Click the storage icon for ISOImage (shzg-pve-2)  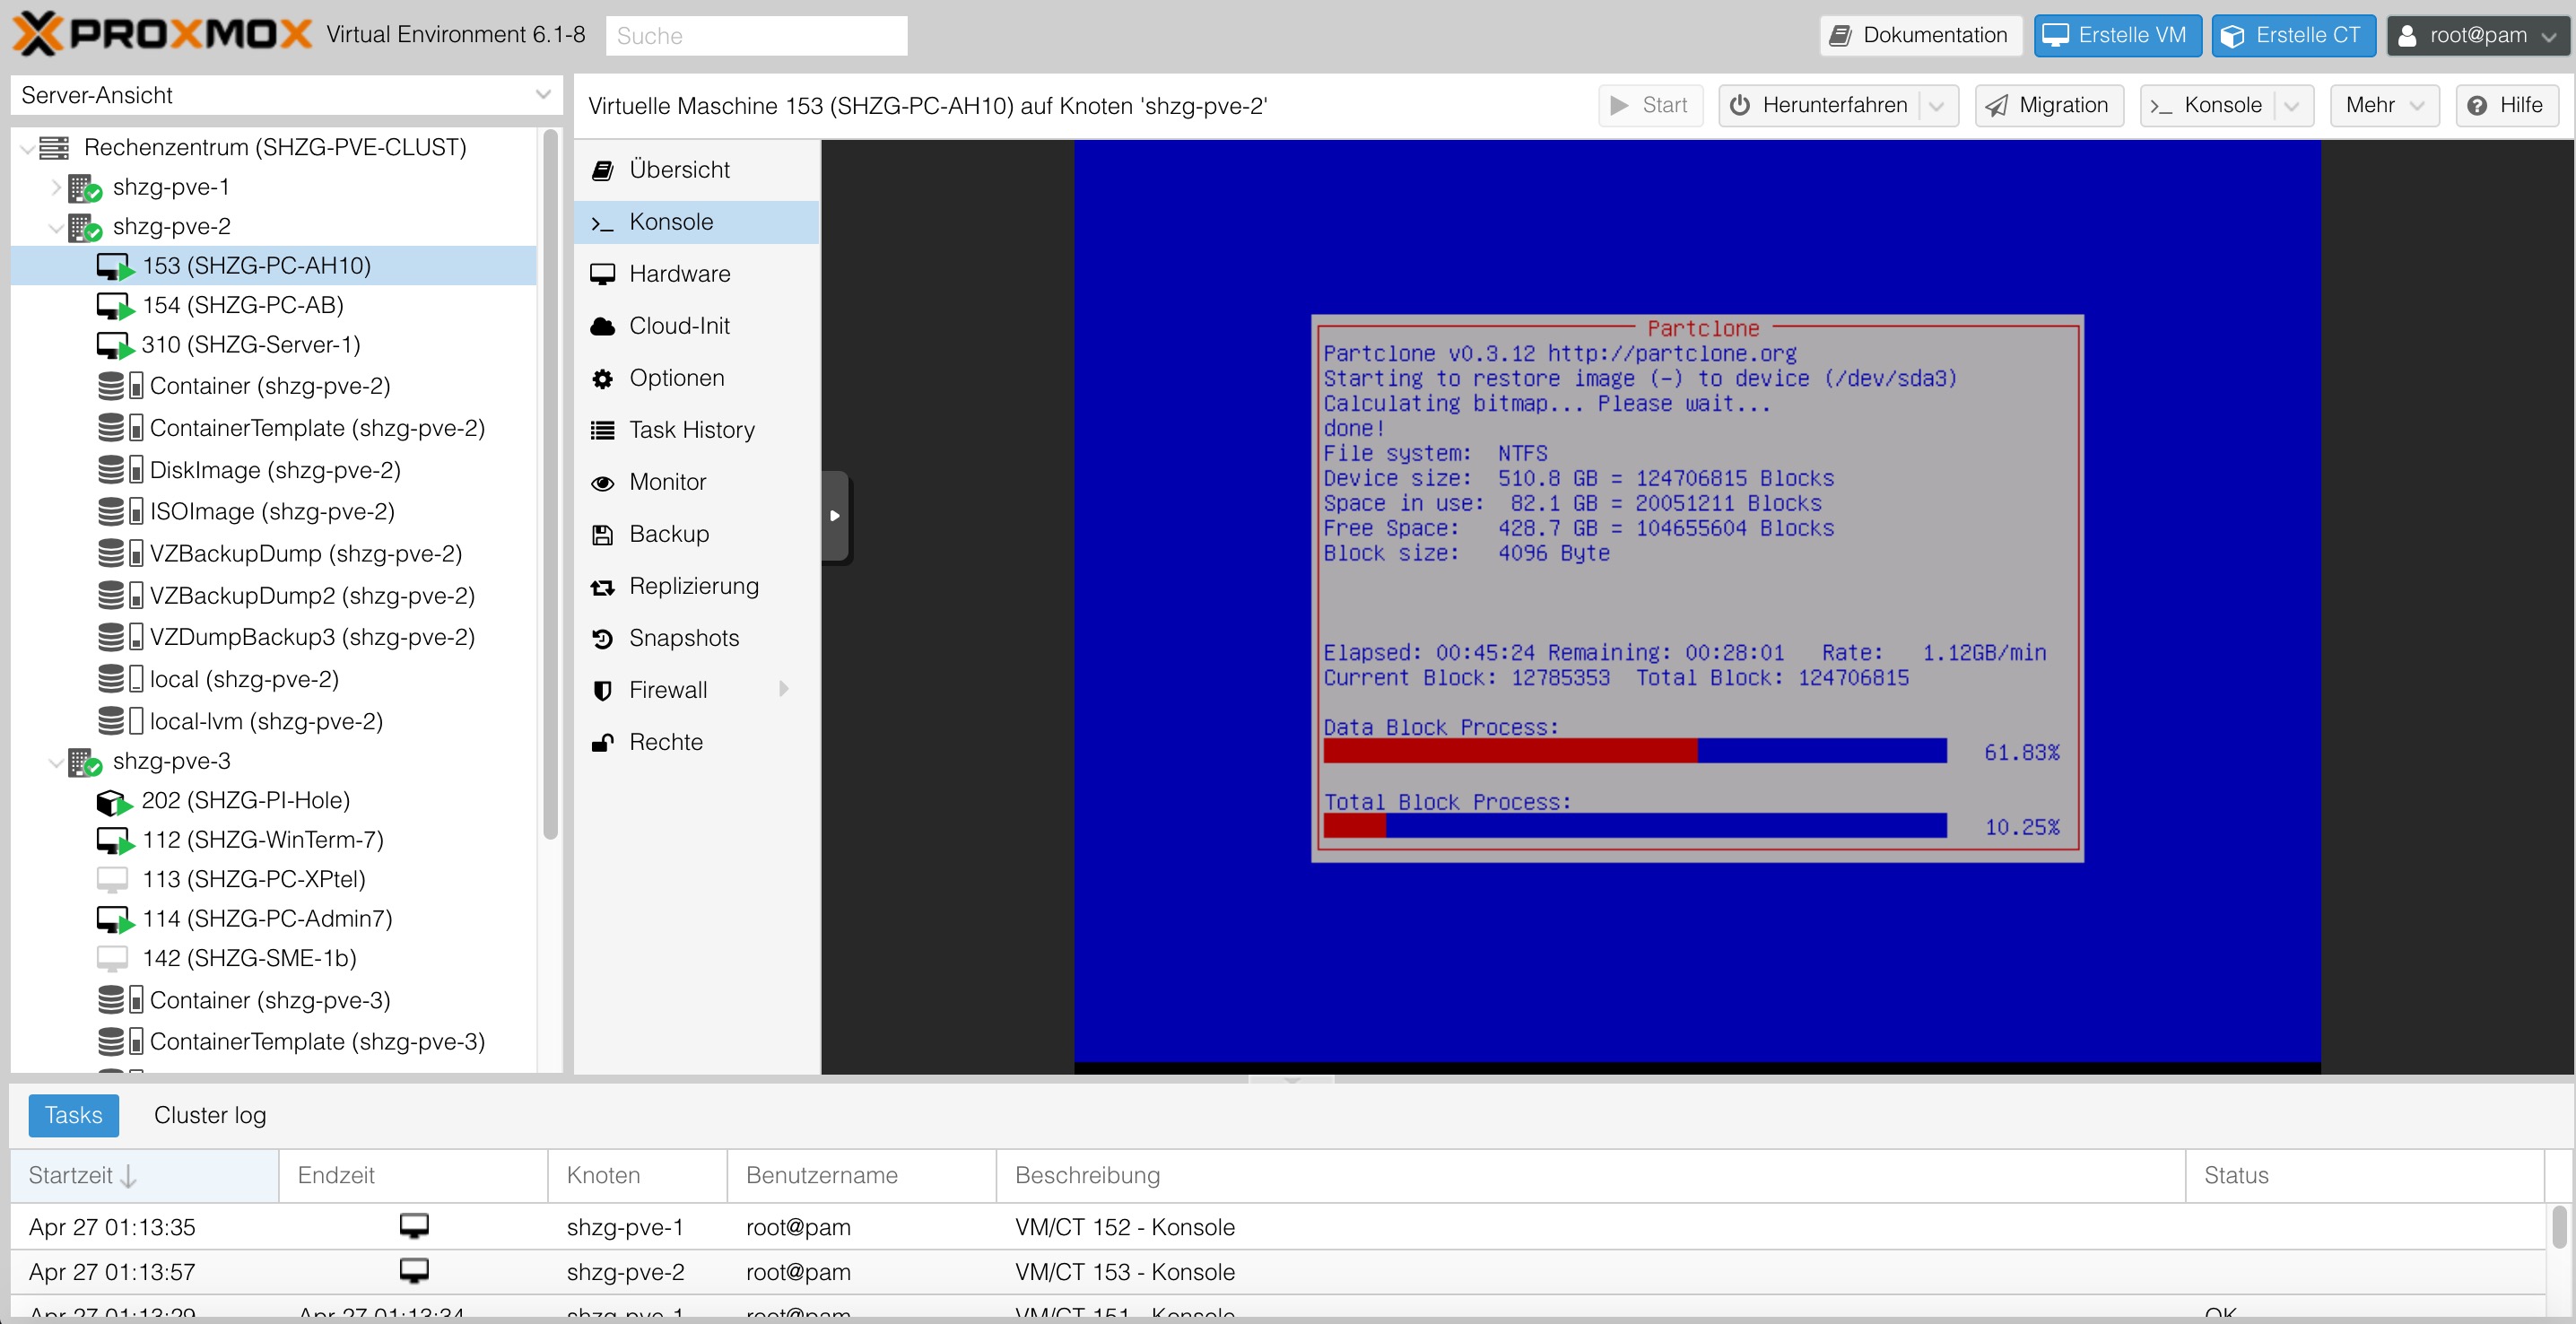coord(120,511)
